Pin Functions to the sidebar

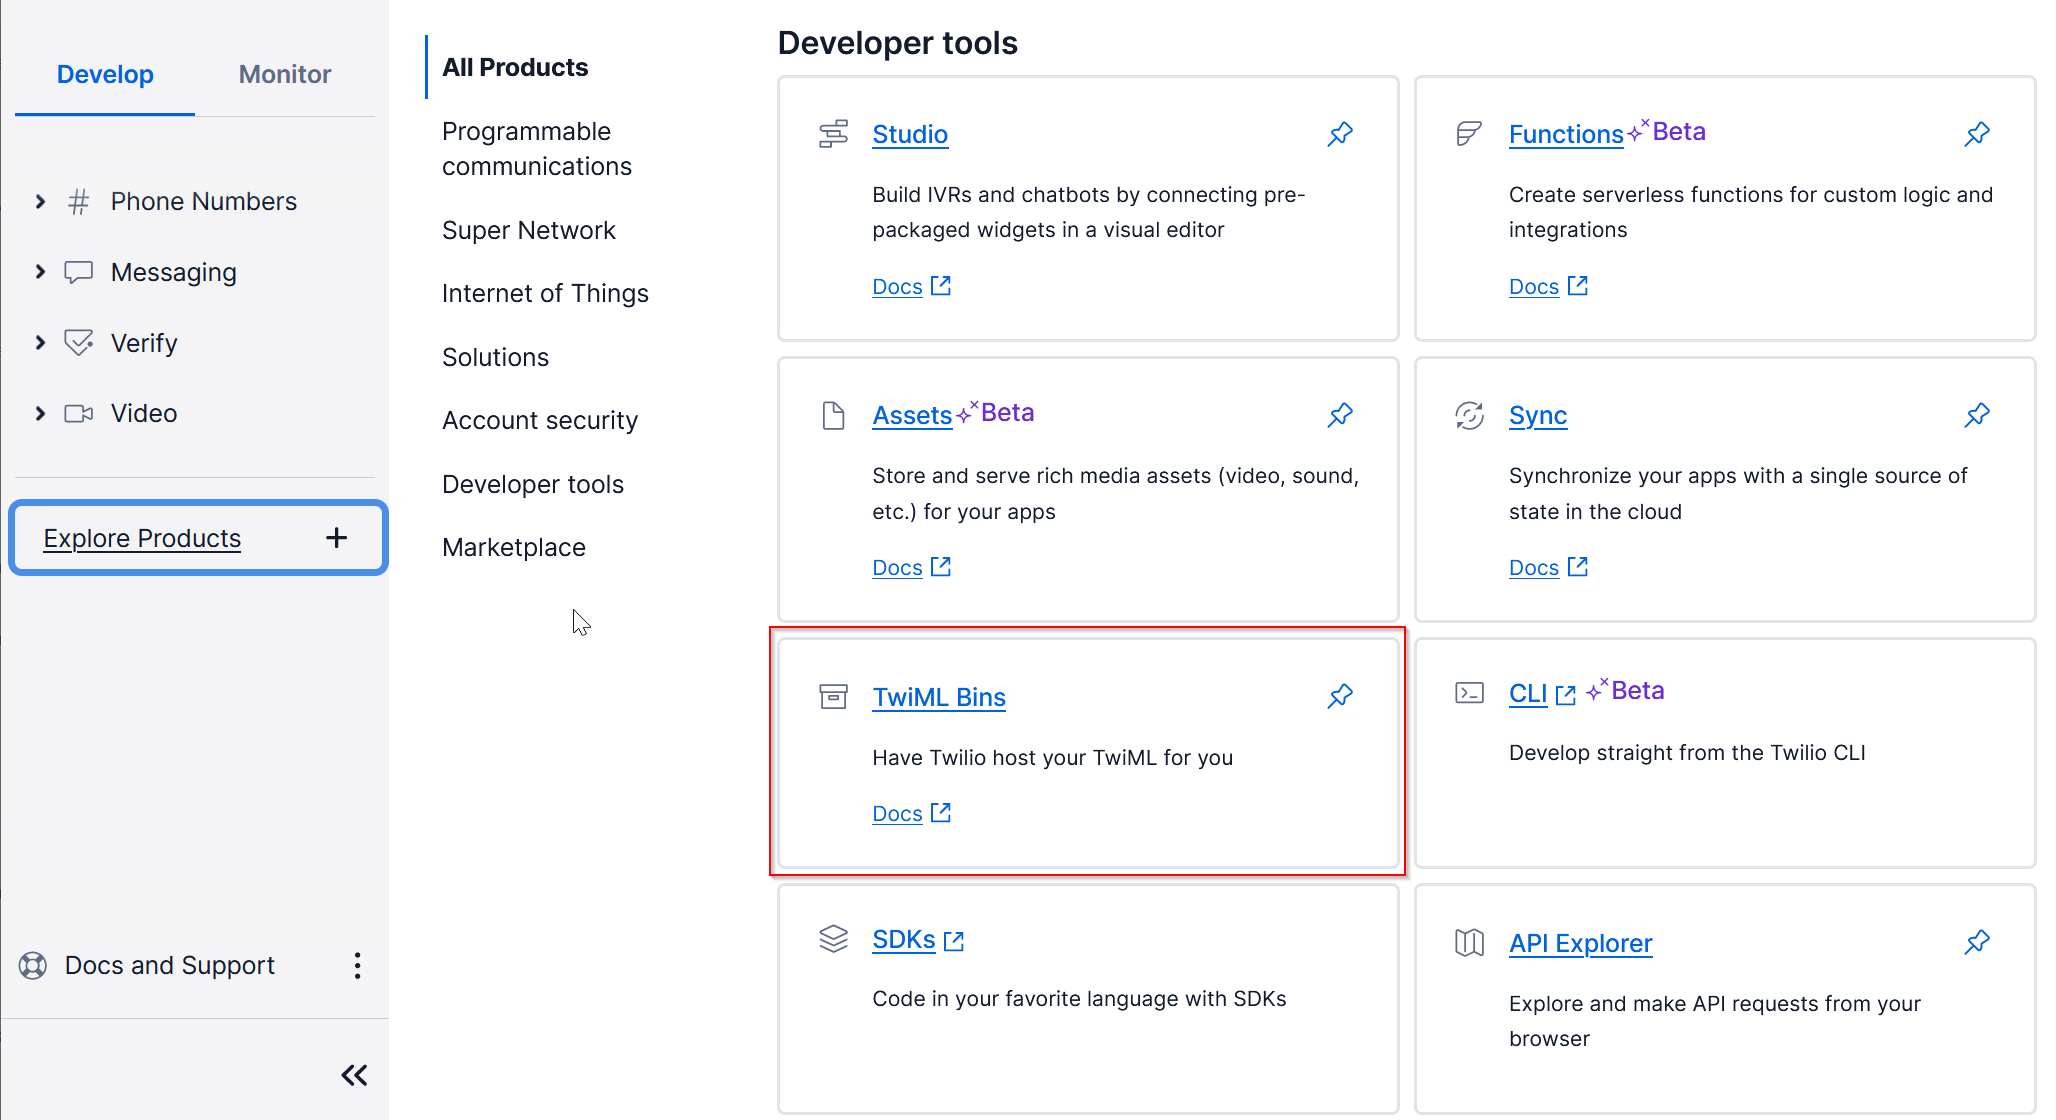click(1977, 134)
